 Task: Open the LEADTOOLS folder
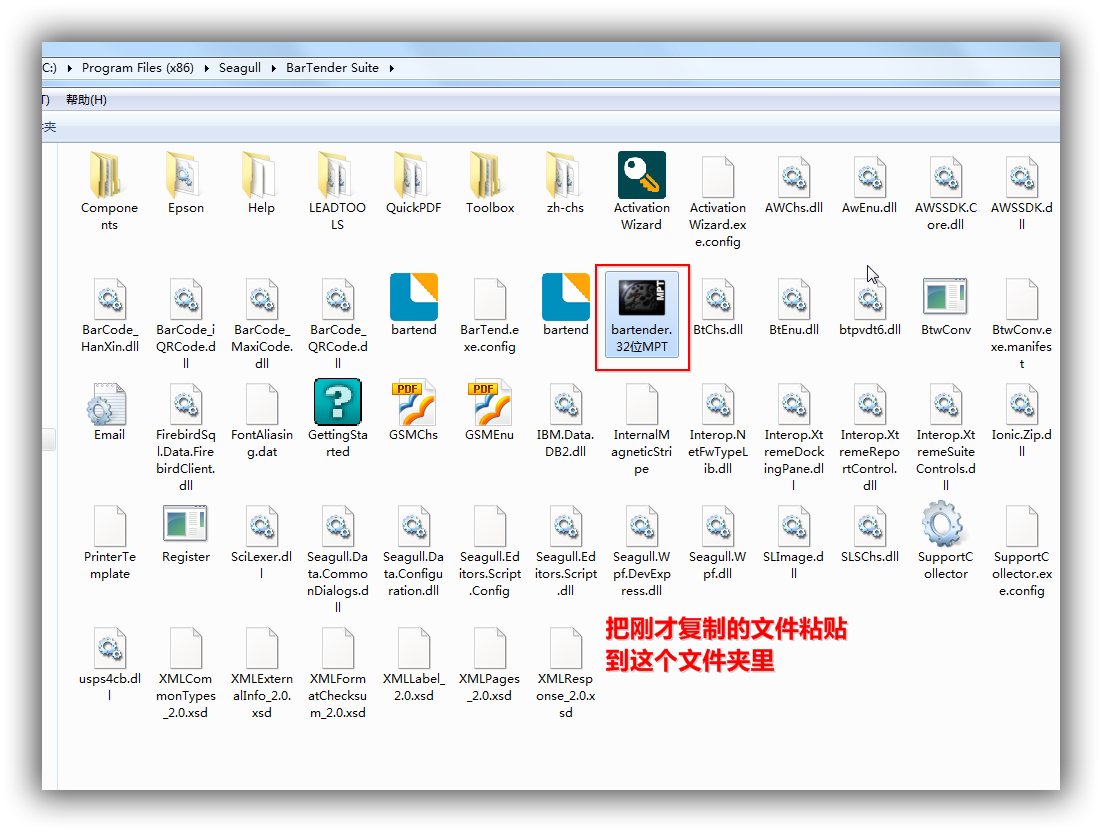337,176
